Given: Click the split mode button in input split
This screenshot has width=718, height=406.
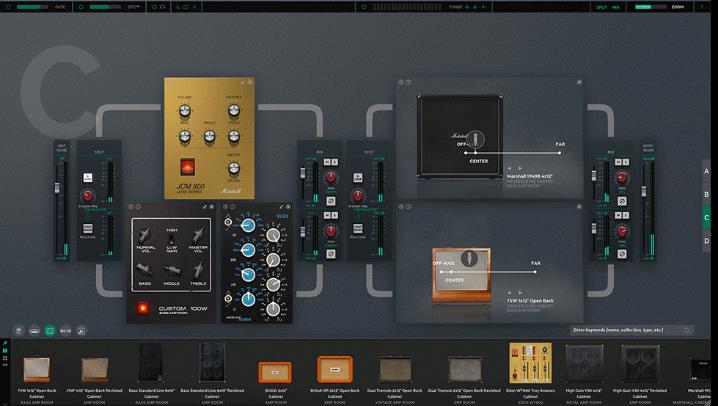Looking at the screenshot, I should 87,178.
